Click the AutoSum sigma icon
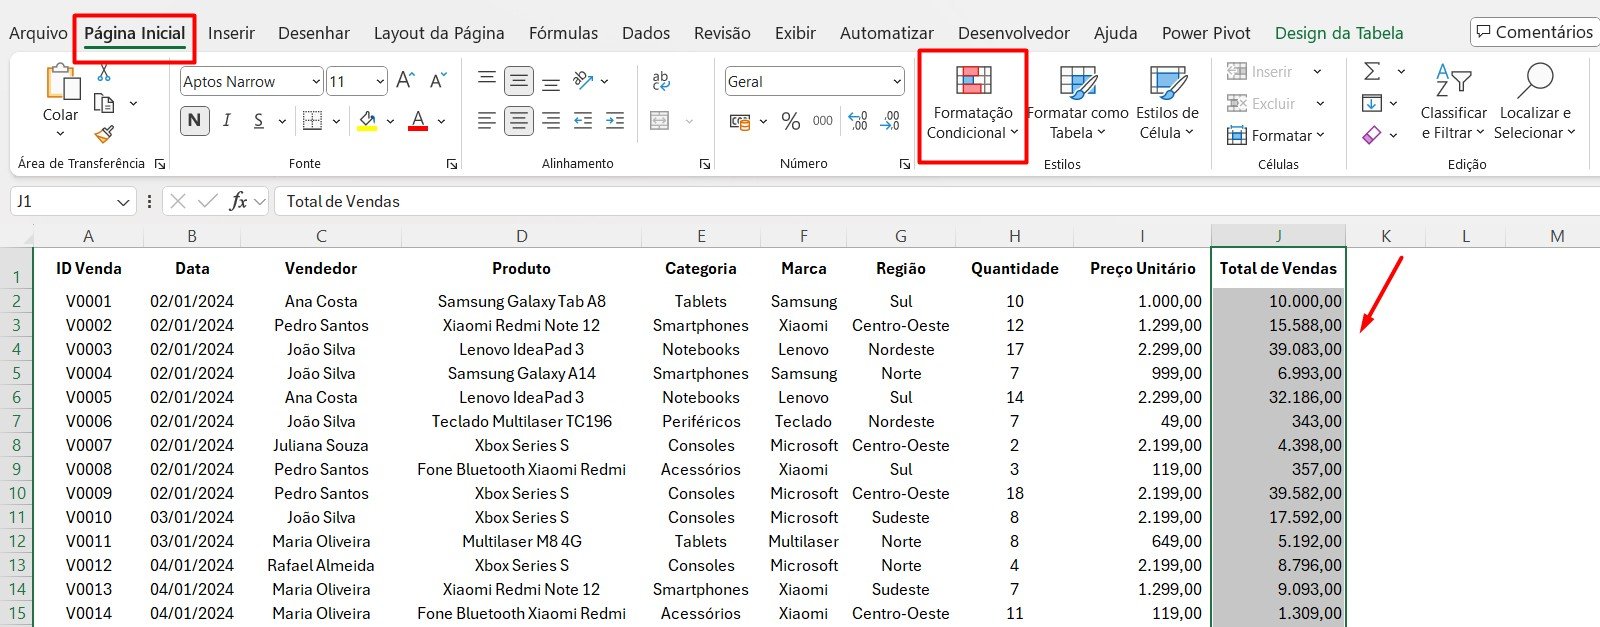Screen dimensions: 1600x627 (1372, 71)
